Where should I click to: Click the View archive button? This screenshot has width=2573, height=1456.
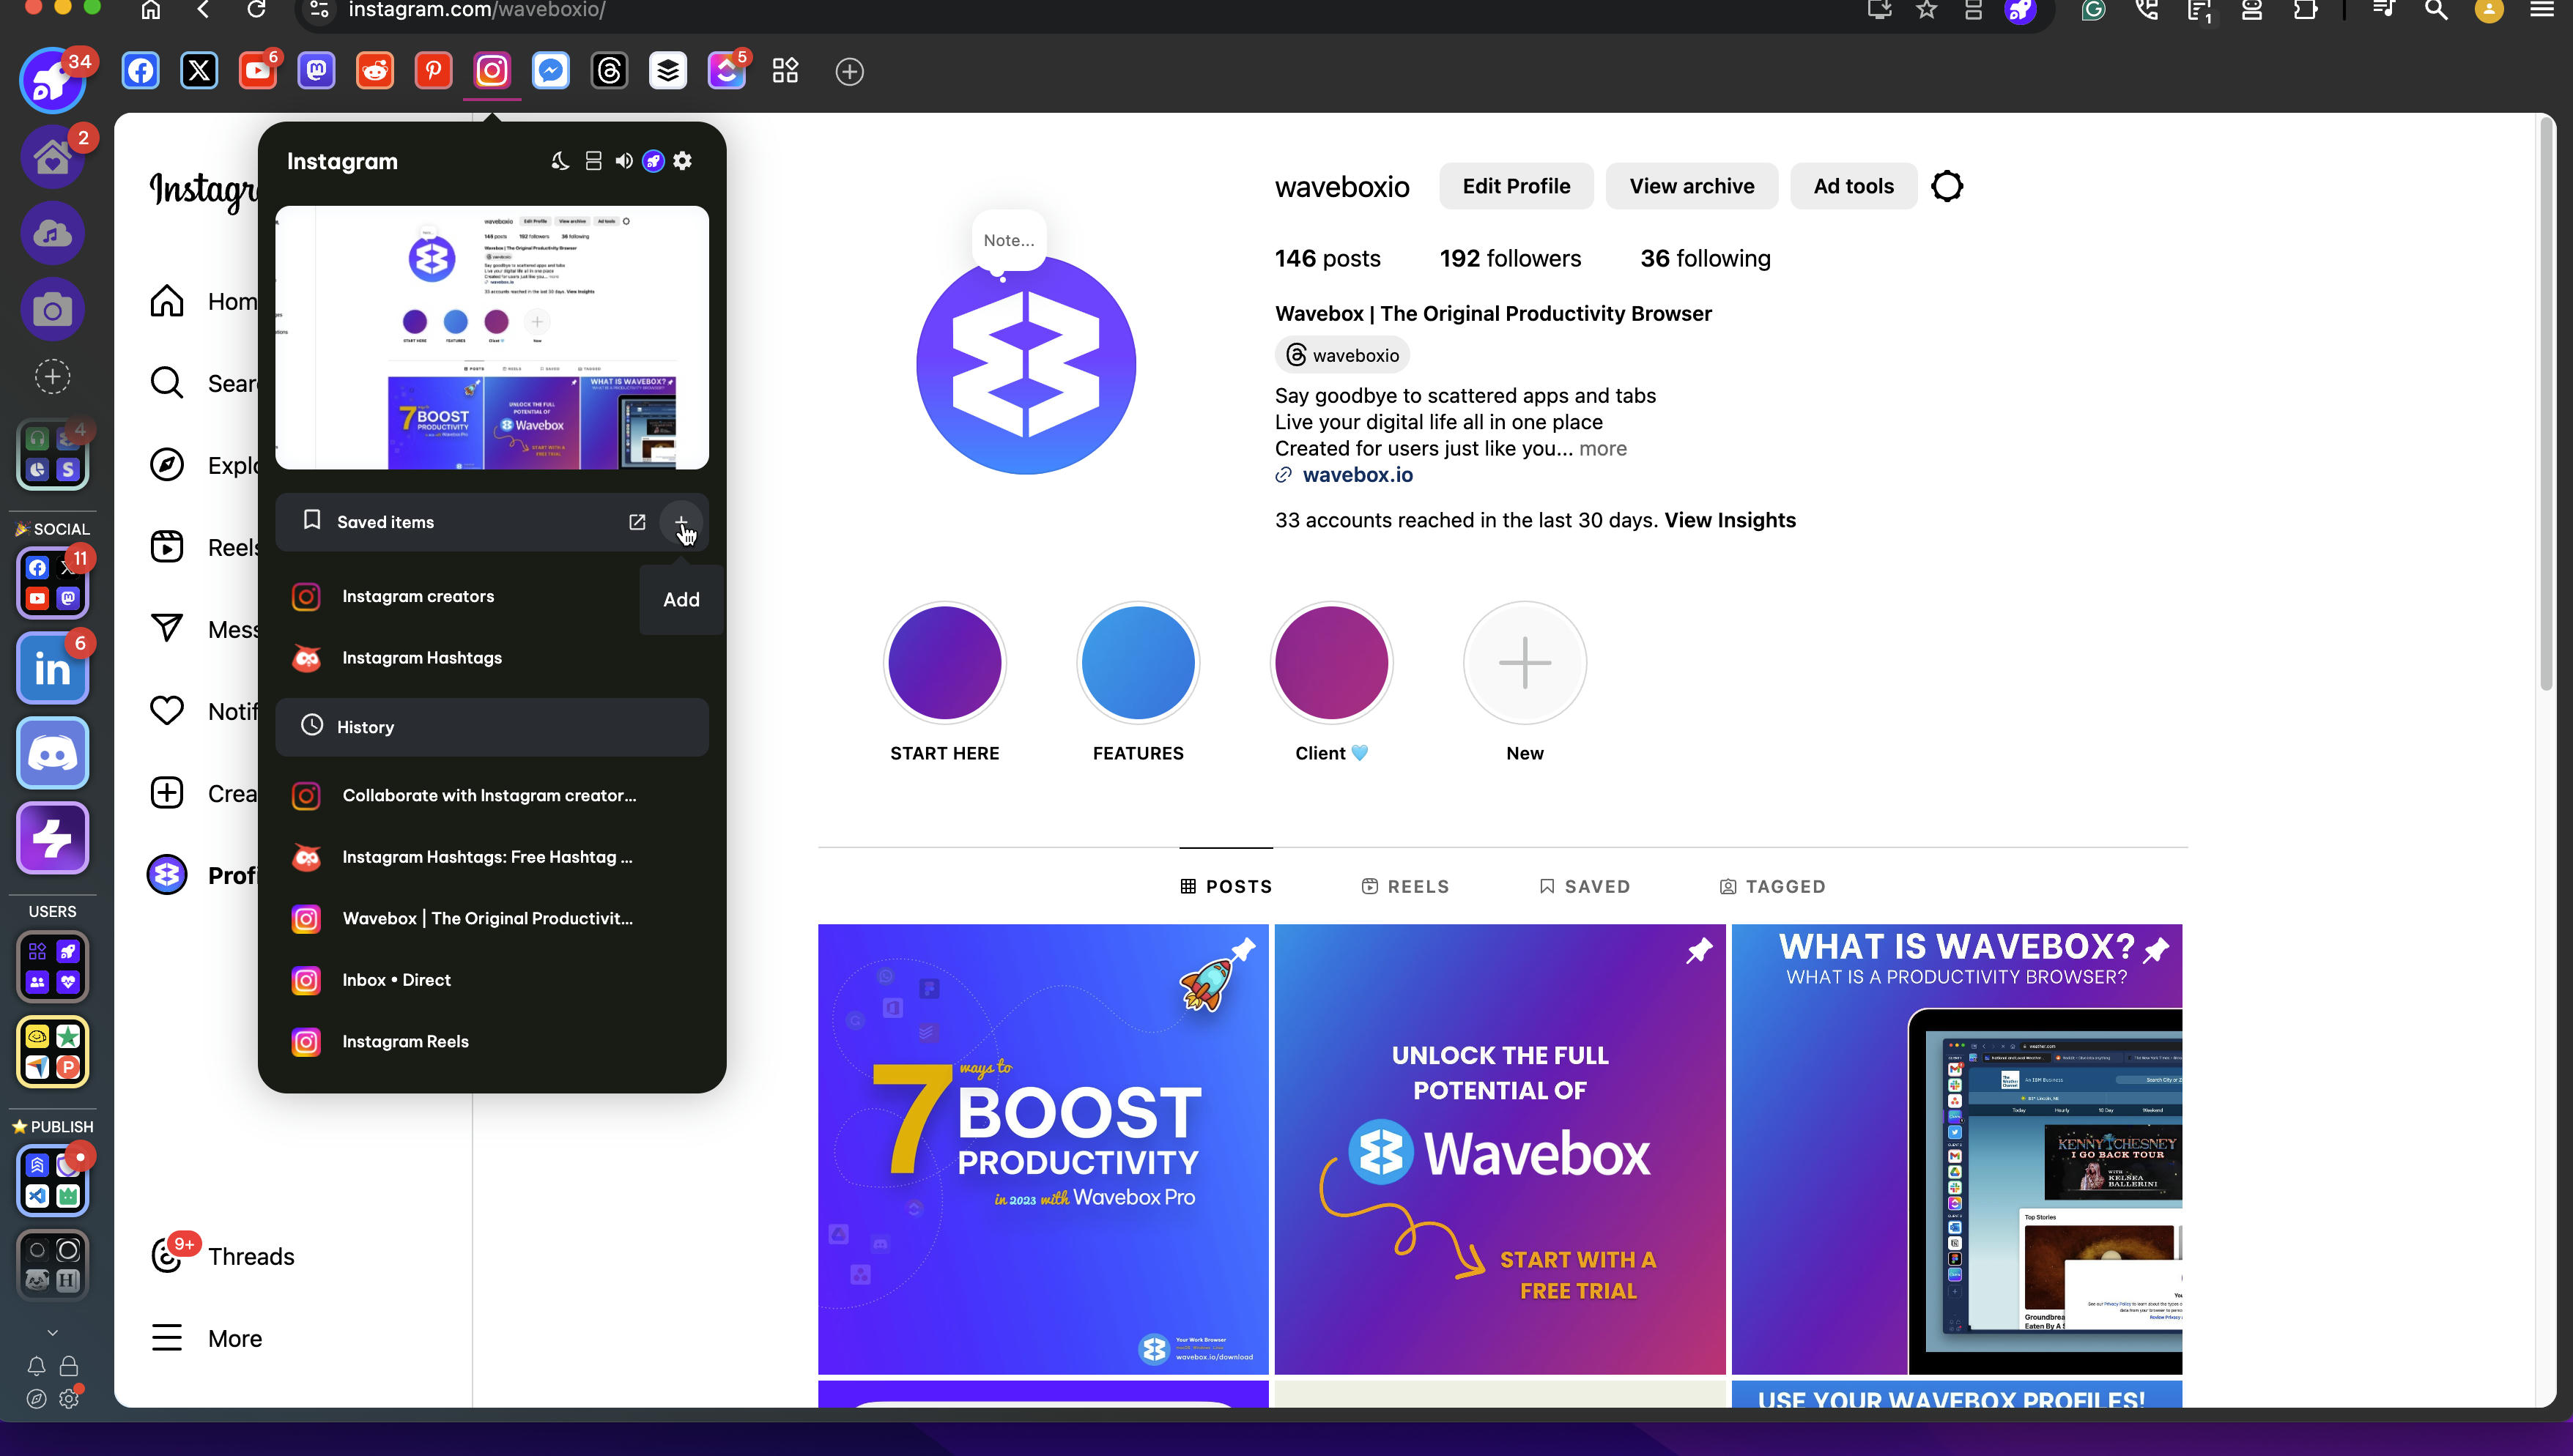pyautogui.click(x=1692, y=186)
